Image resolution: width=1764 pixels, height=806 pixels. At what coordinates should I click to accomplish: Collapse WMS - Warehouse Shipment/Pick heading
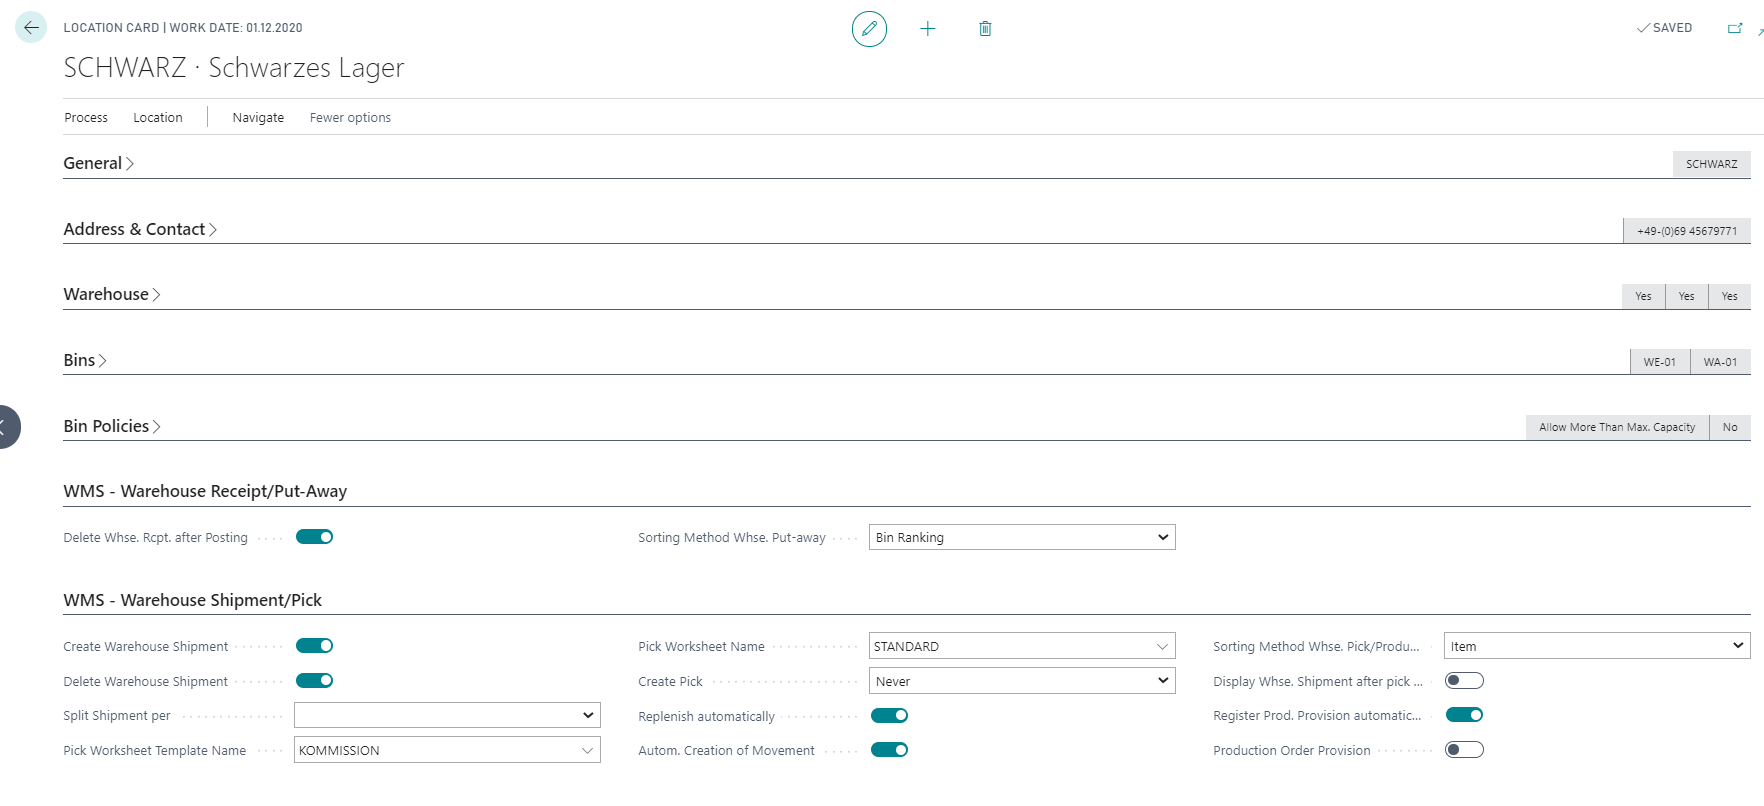tap(192, 600)
